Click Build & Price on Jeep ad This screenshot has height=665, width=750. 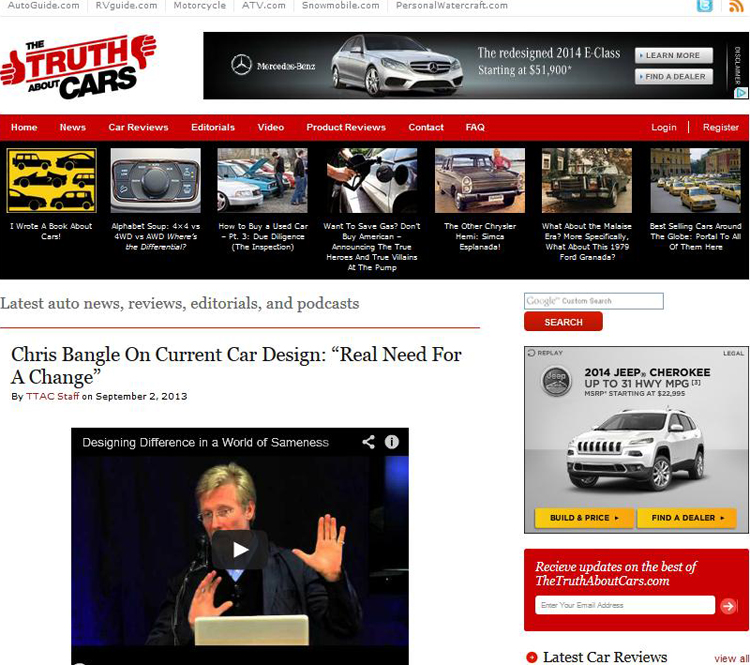584,518
